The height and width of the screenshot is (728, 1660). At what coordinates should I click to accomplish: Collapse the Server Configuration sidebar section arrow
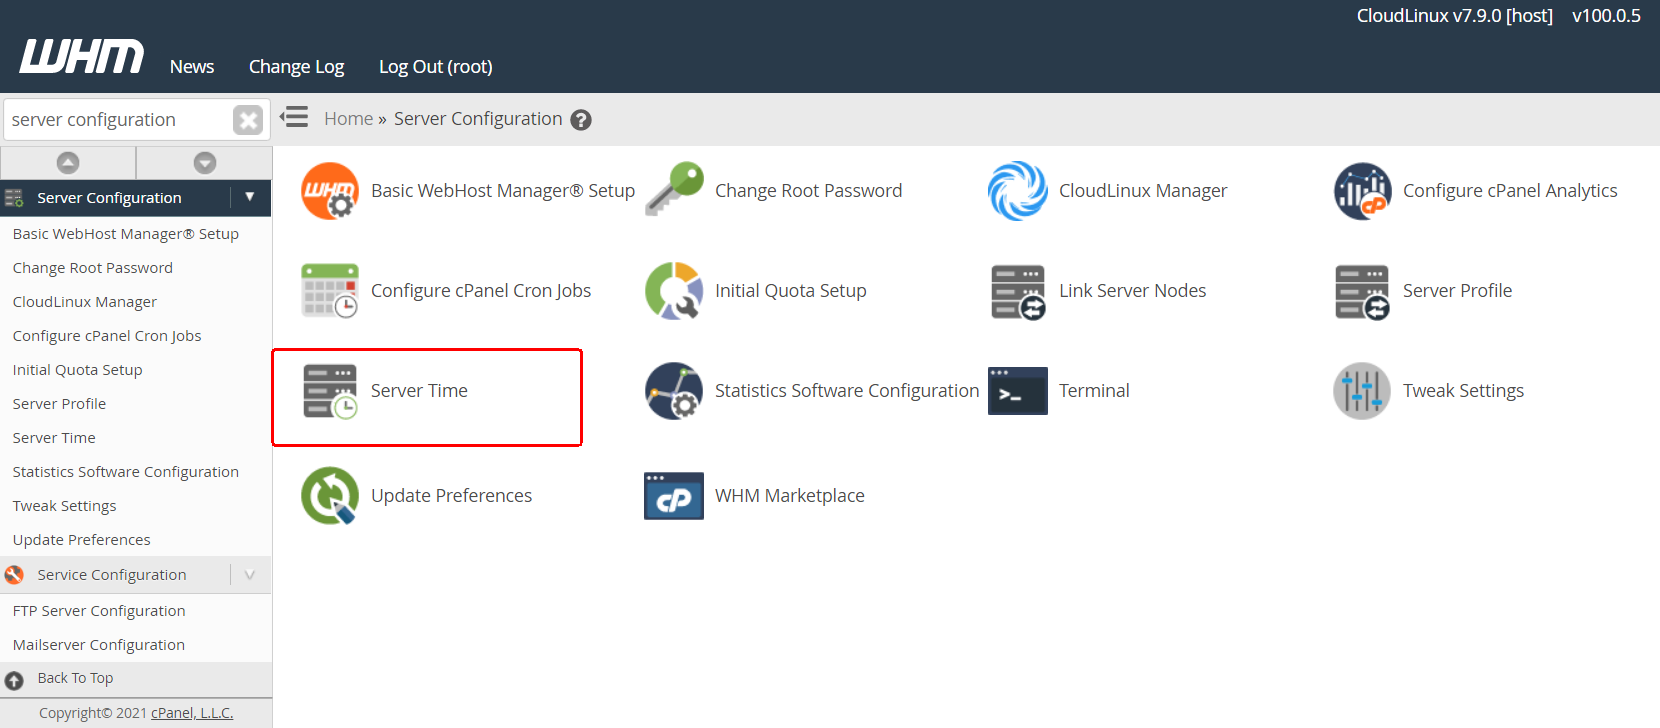coord(250,197)
